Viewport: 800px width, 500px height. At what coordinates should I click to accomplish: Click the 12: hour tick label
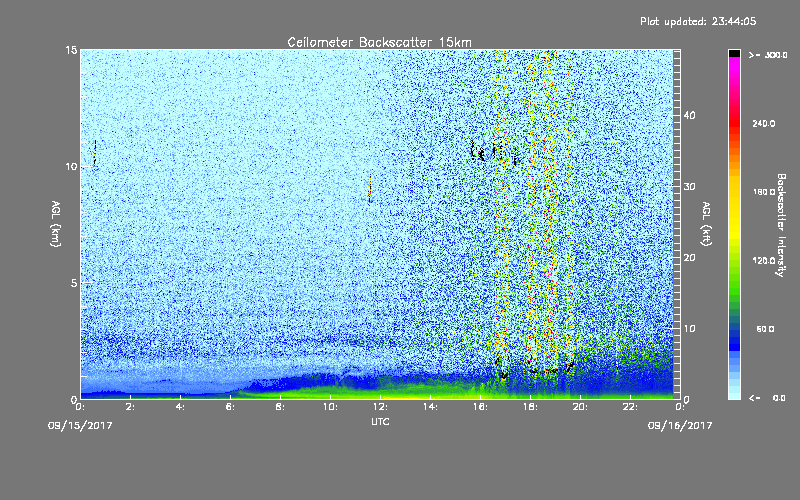(x=380, y=407)
